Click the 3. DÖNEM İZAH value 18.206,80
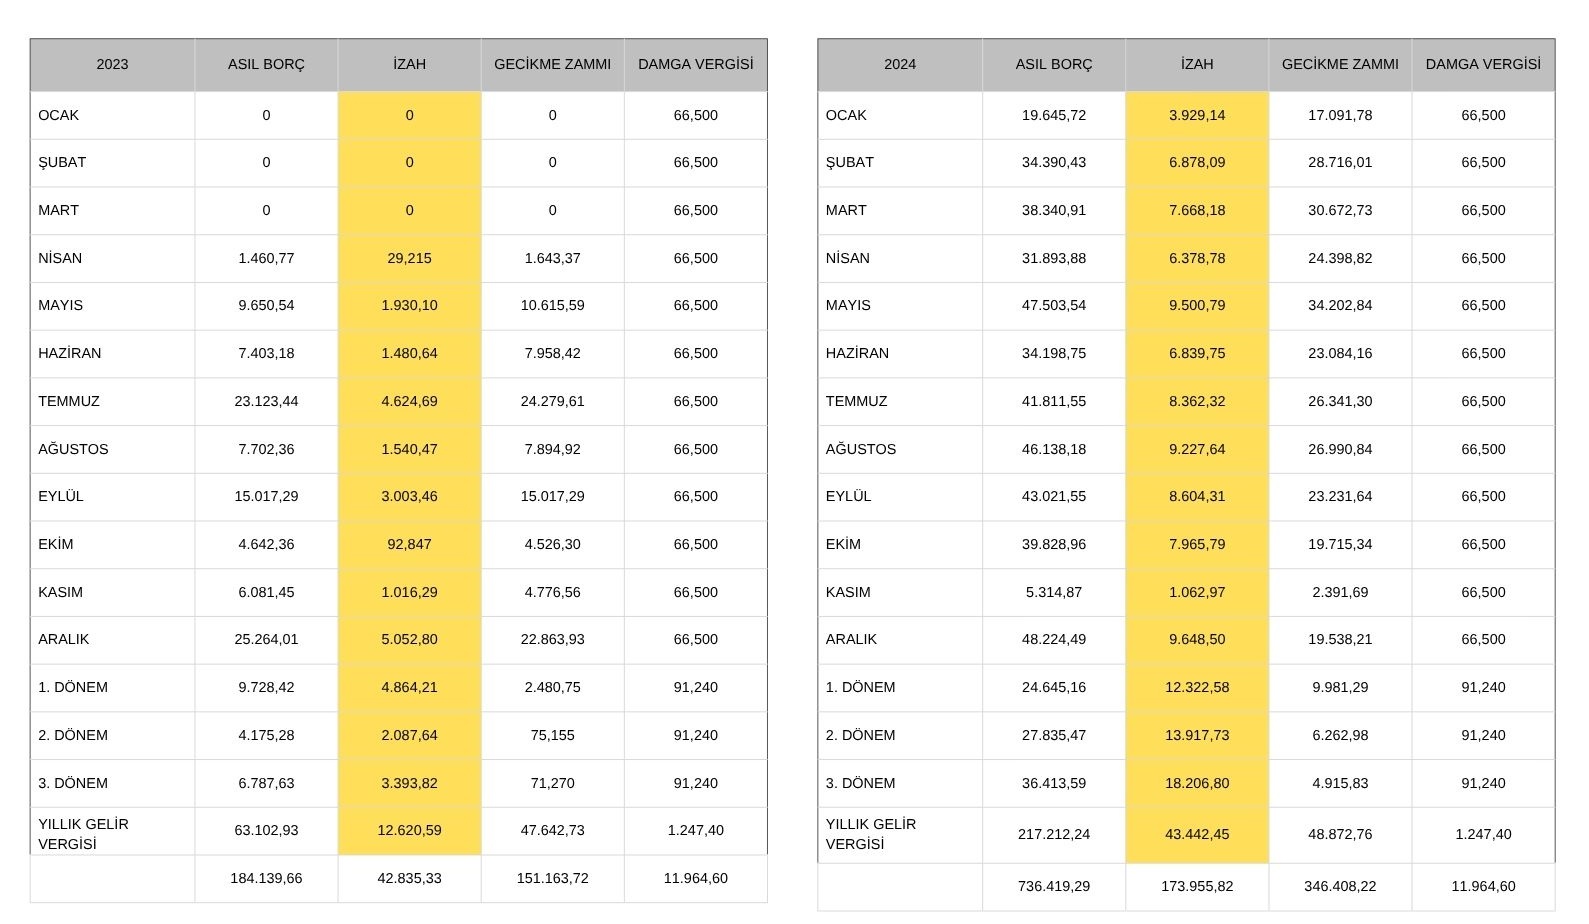The height and width of the screenshot is (924, 1589). pyautogui.click(x=1197, y=783)
